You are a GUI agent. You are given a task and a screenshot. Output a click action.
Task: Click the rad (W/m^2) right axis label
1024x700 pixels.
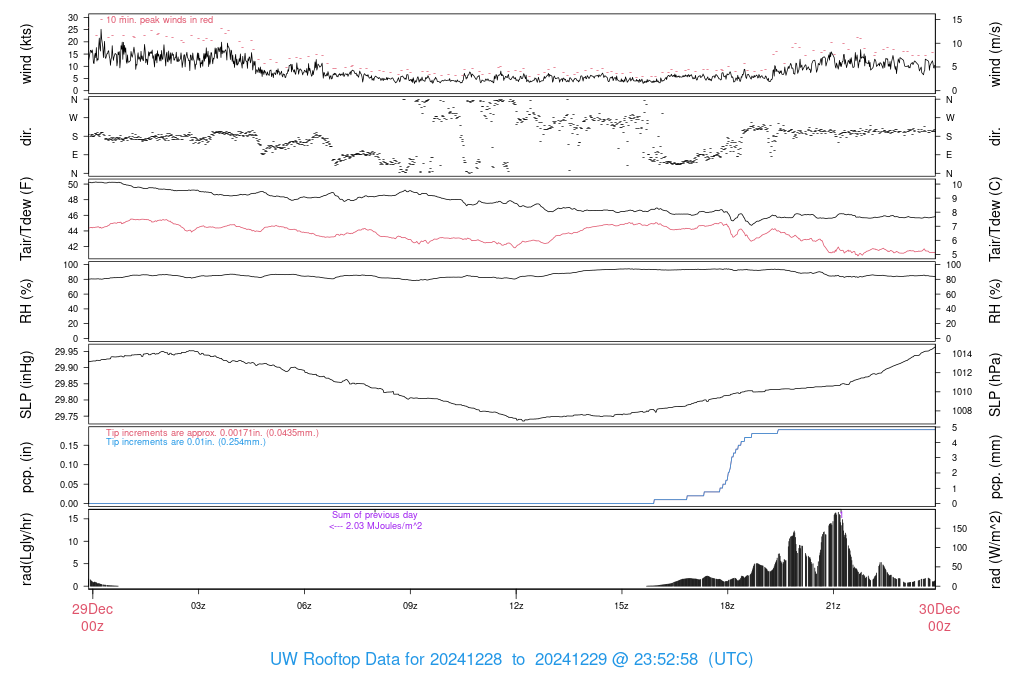(997, 547)
